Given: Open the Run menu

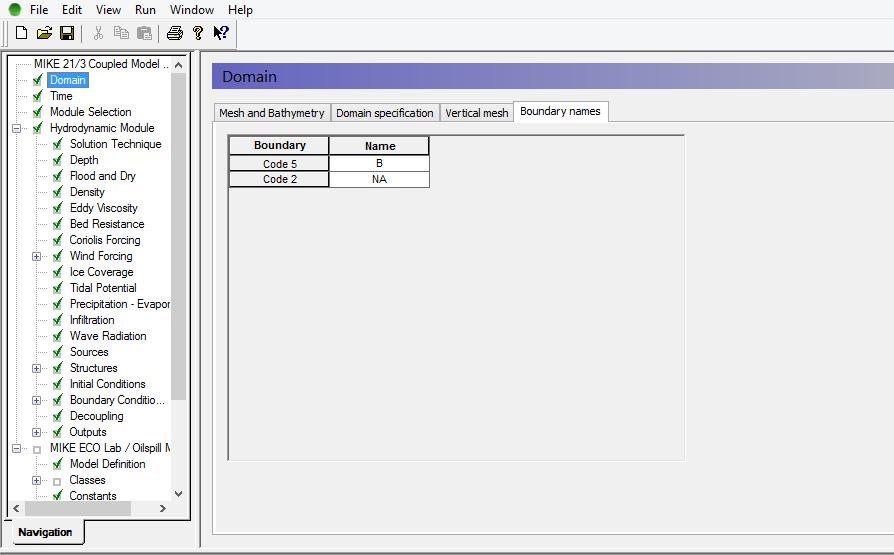Looking at the screenshot, I should tap(145, 10).
